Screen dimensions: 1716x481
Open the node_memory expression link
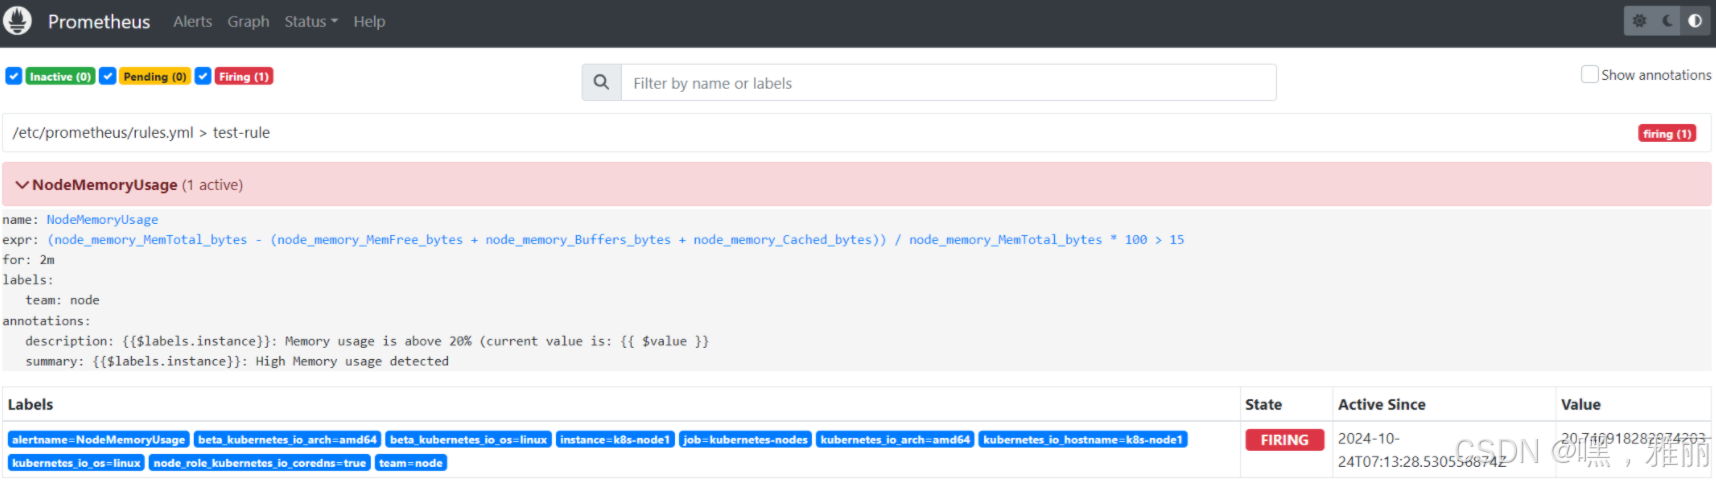point(615,239)
